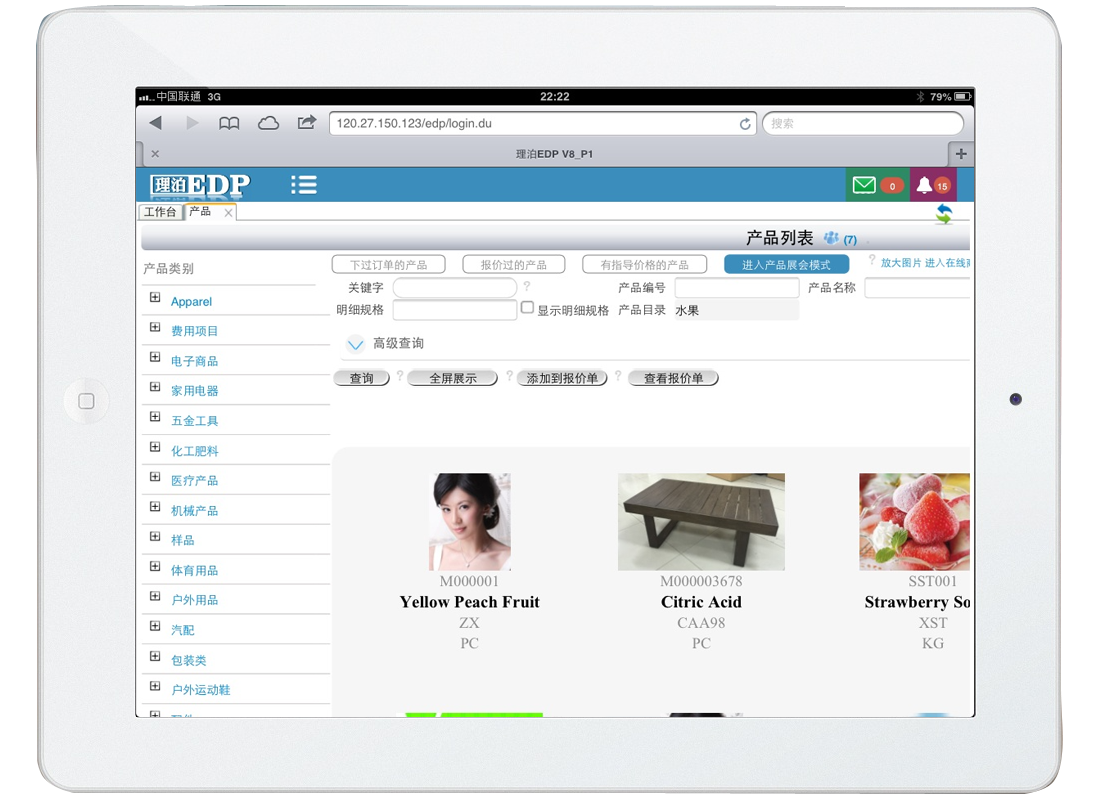Open the mail inbox envelope icon
The image size is (1100, 800).
click(863, 185)
